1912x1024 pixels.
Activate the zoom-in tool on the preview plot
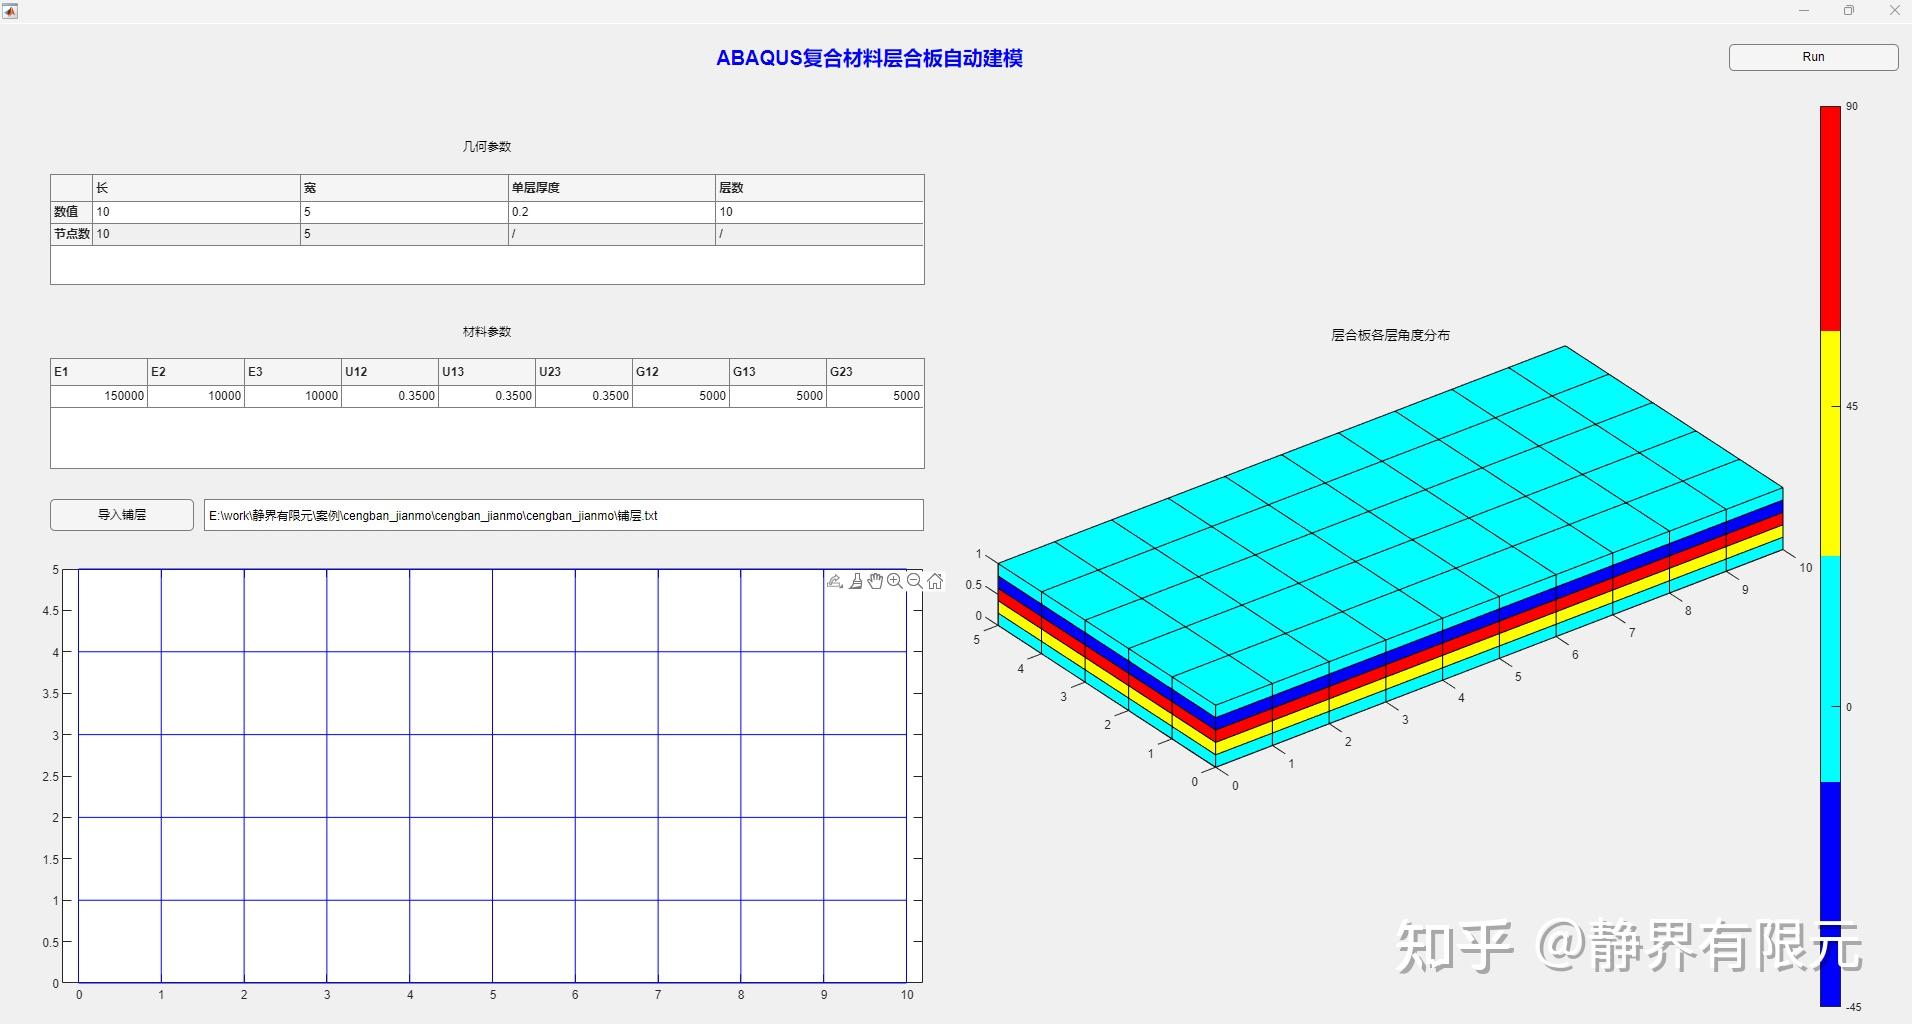(x=894, y=581)
